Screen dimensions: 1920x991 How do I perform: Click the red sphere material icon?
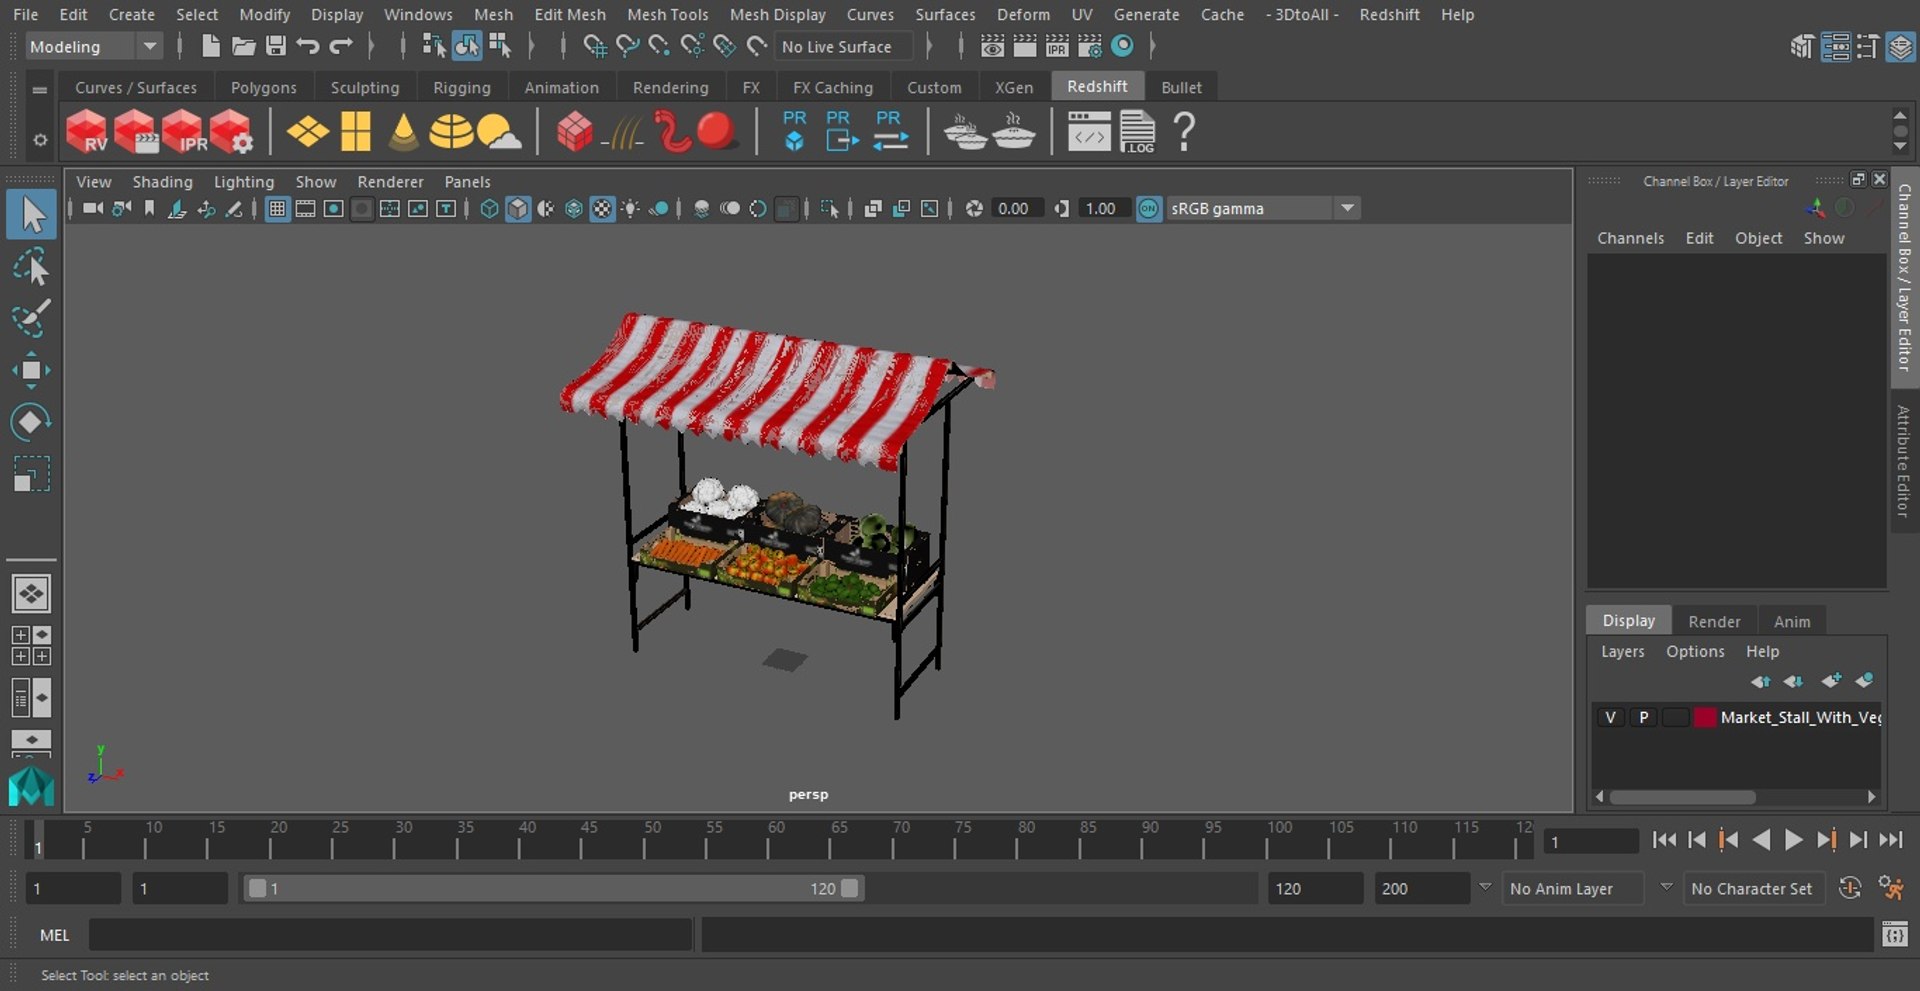coord(716,132)
